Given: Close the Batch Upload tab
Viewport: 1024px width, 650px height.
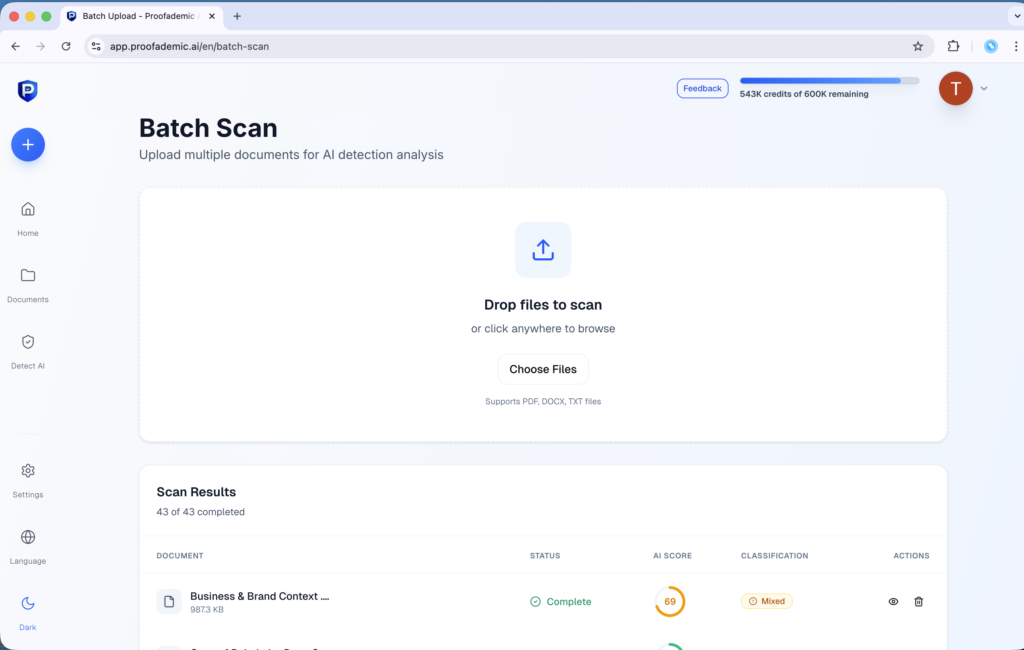Looking at the screenshot, I should click(212, 16).
